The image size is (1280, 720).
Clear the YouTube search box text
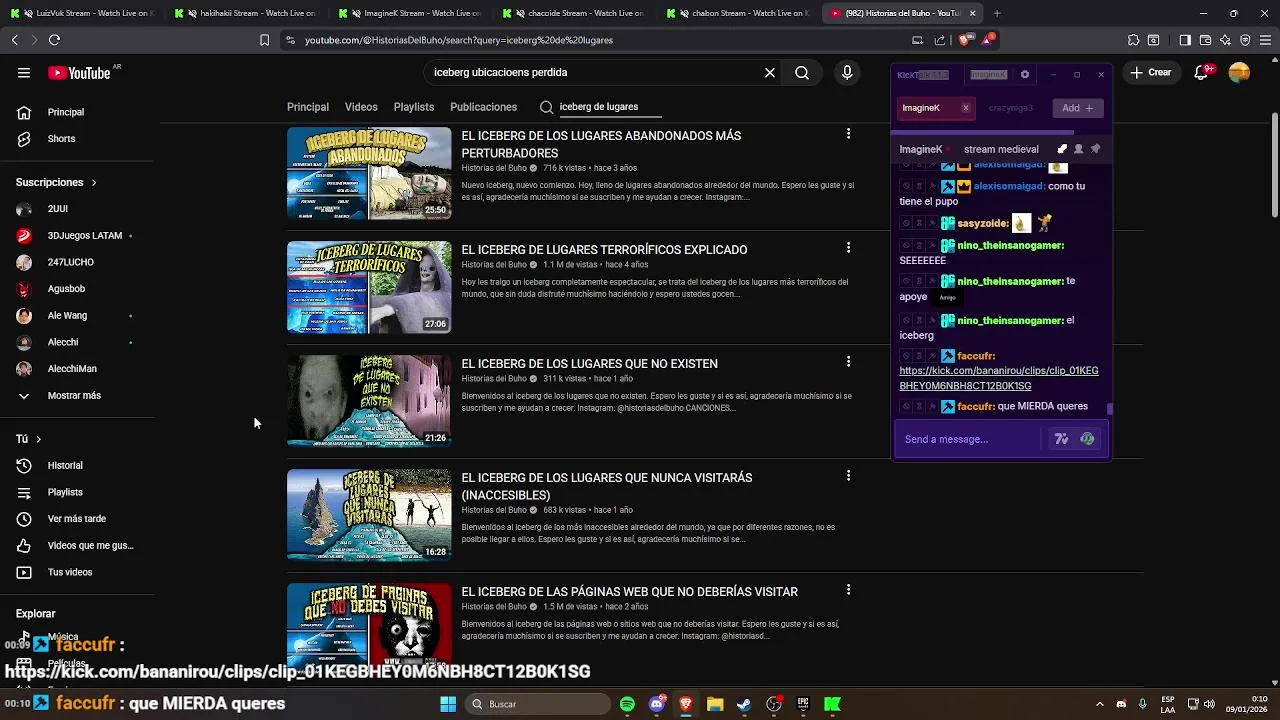point(770,73)
